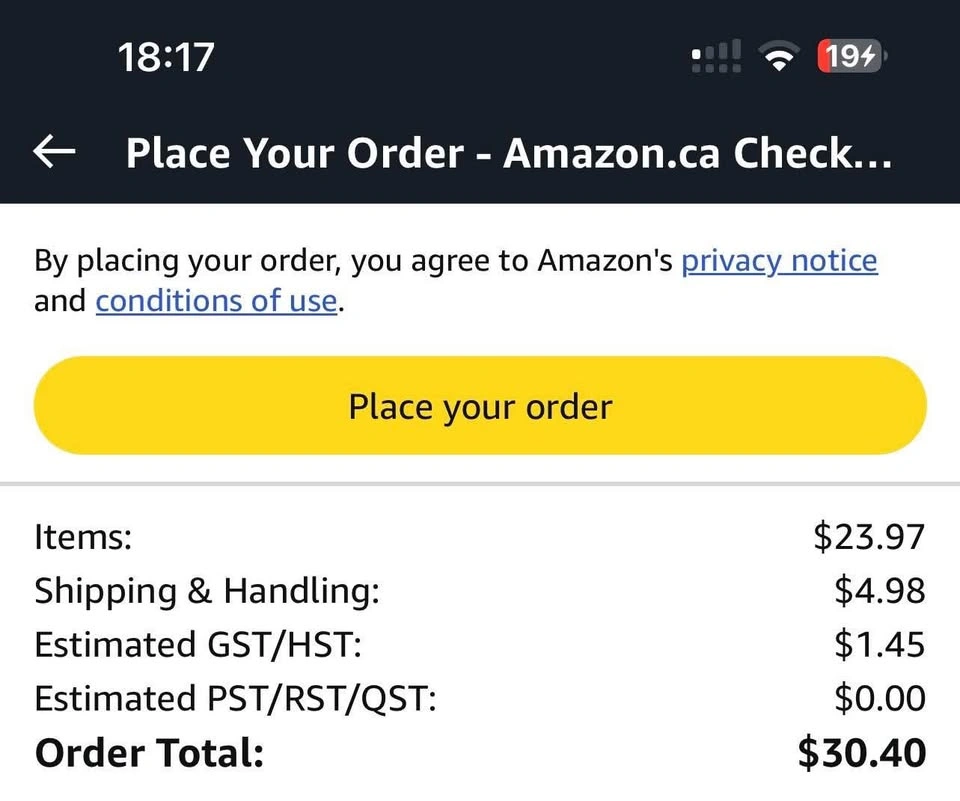The image size is (960, 801).
Task: Tap the $30.40 order total amount
Action: [x=862, y=753]
